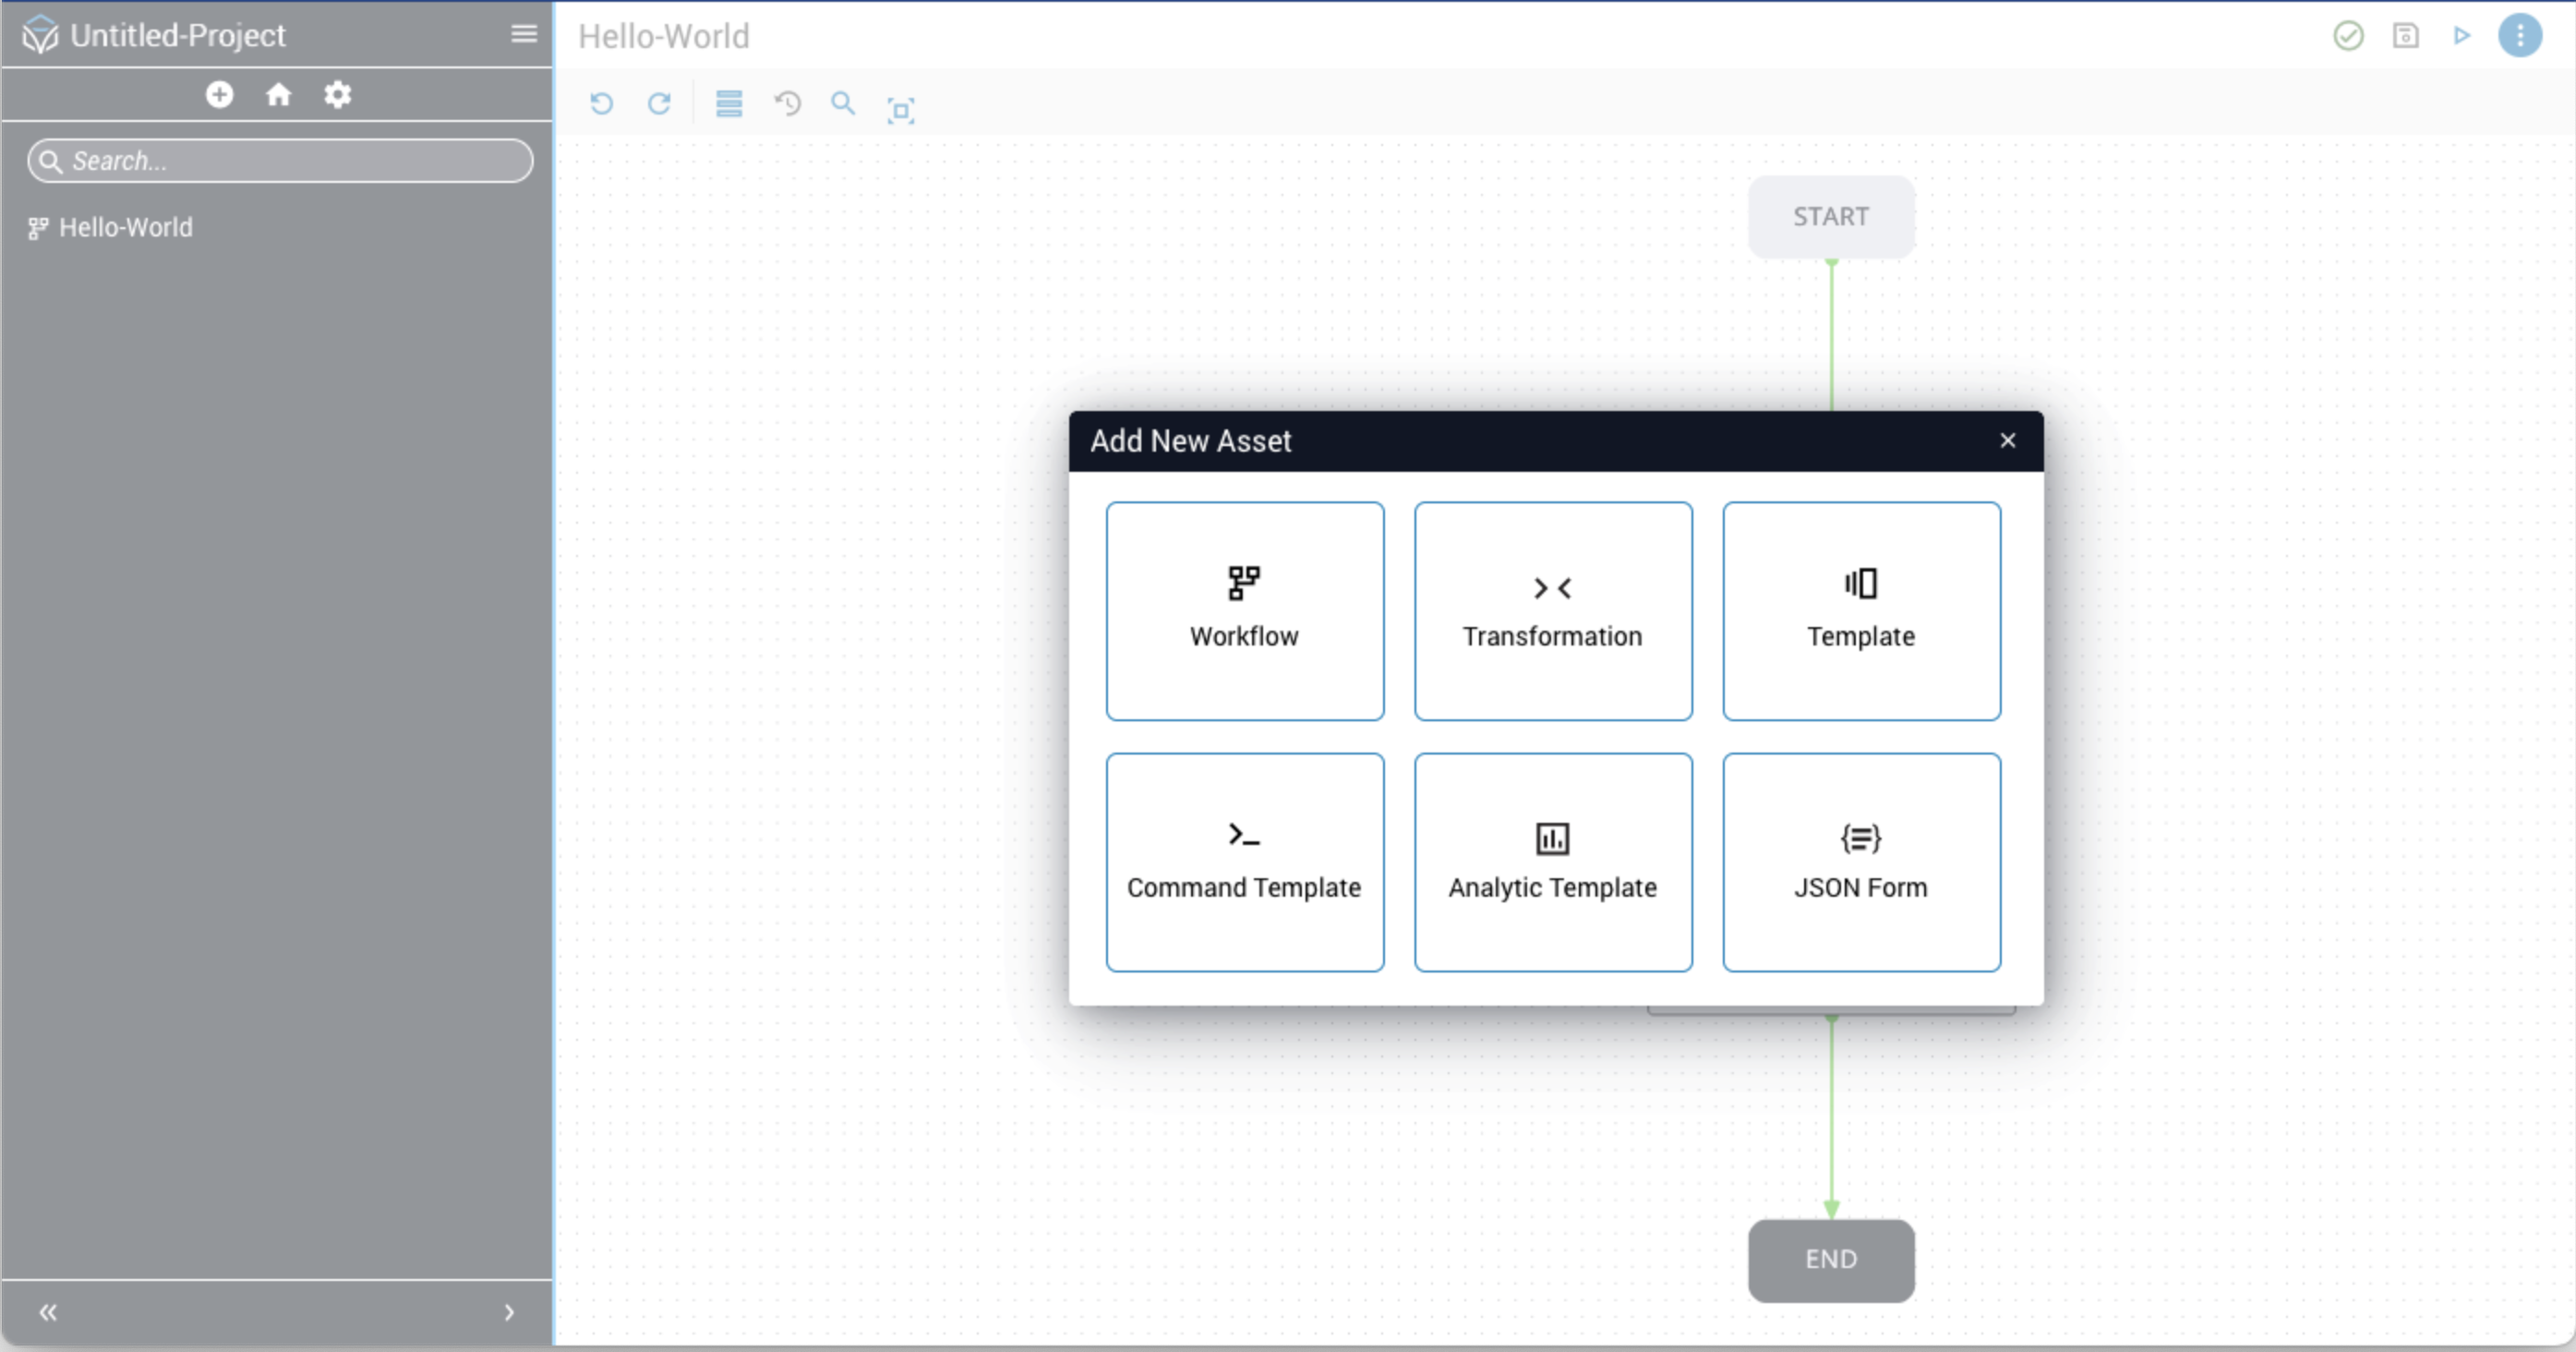
Task: Click the search magnifier in canvas toolbar
Action: tap(843, 104)
